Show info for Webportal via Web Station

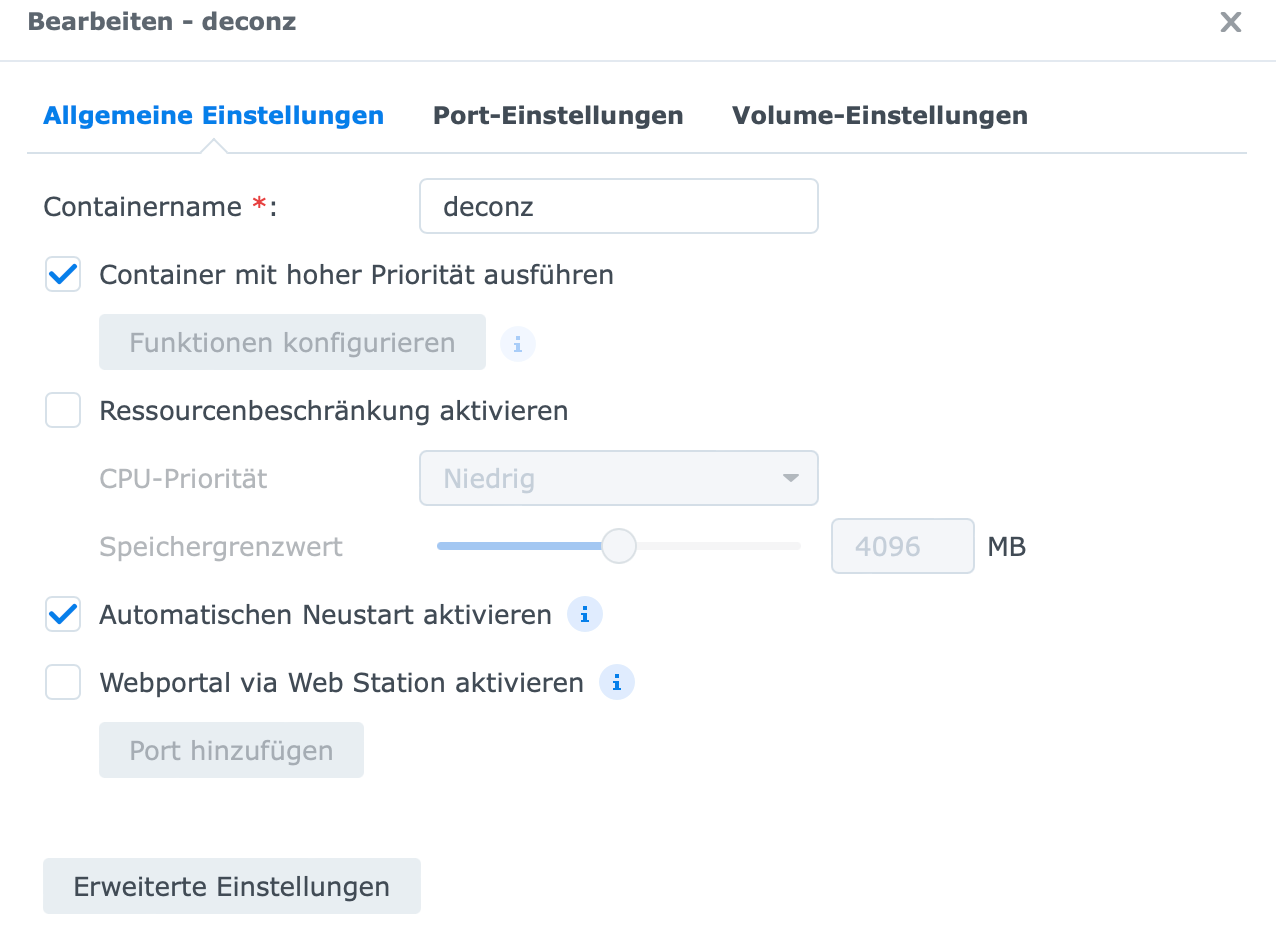pyautogui.click(x=617, y=683)
